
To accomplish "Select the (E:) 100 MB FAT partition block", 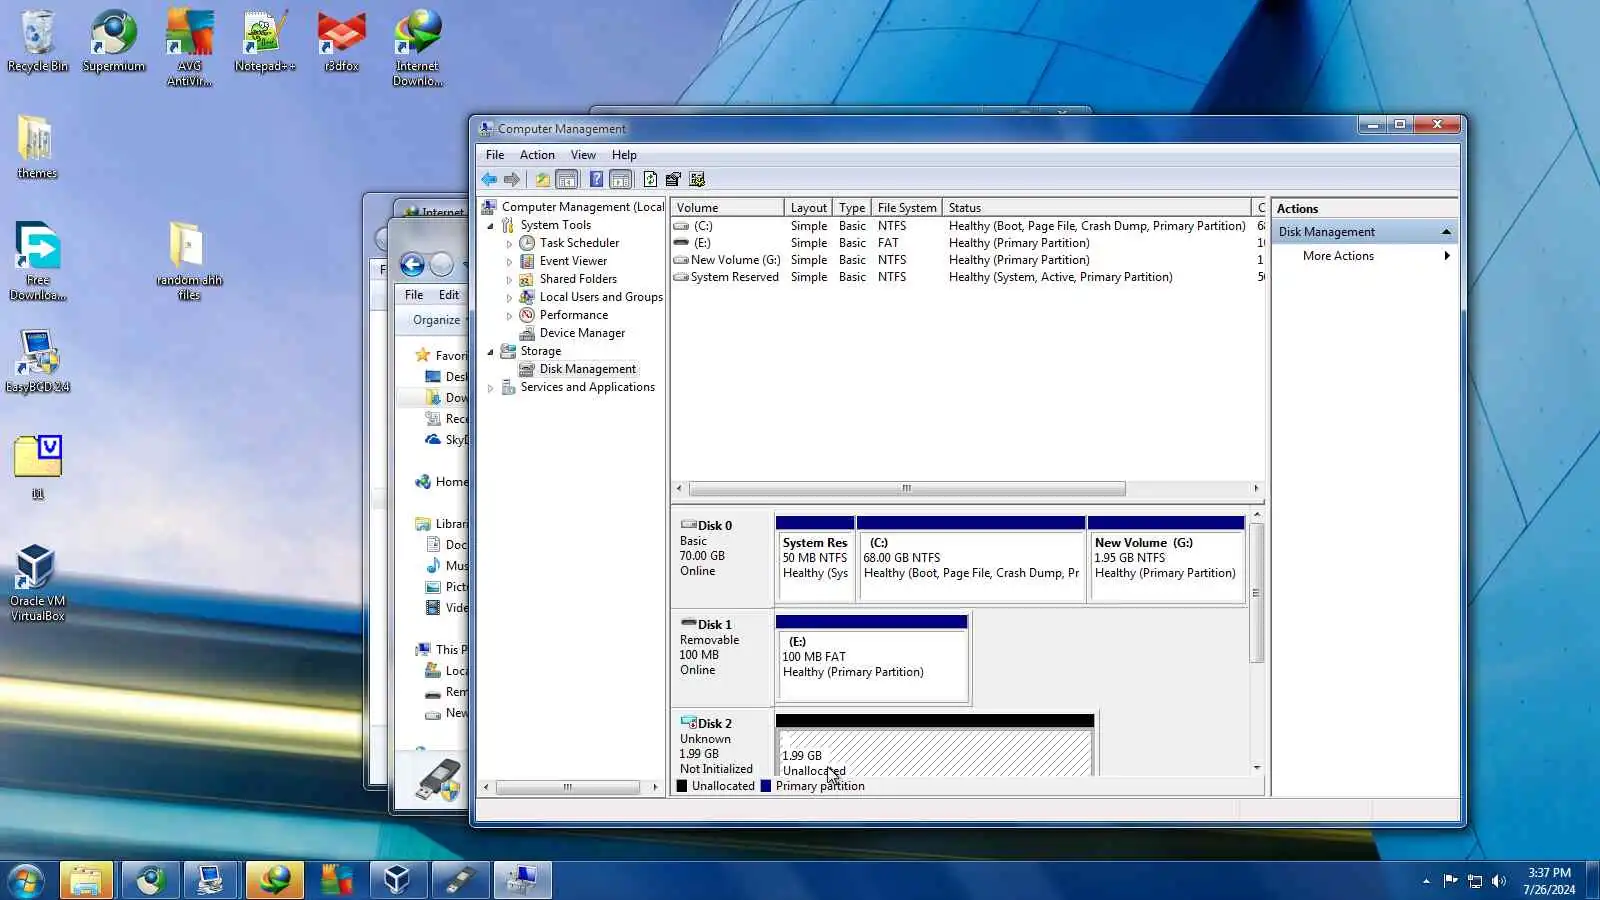I will (x=872, y=658).
